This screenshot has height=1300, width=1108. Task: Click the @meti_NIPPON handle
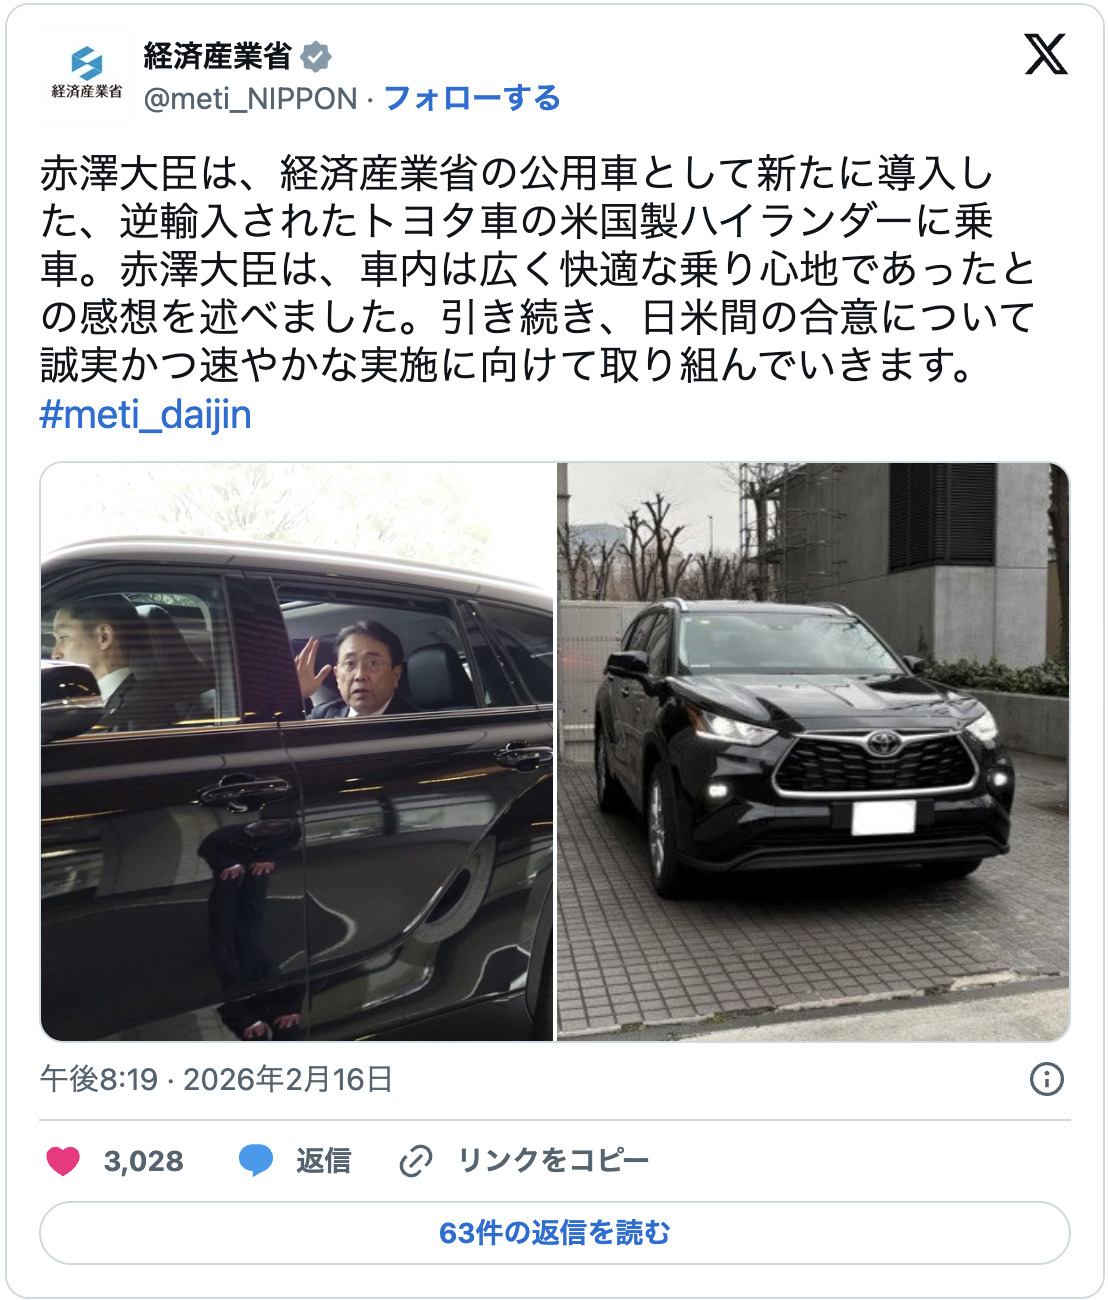(x=250, y=99)
